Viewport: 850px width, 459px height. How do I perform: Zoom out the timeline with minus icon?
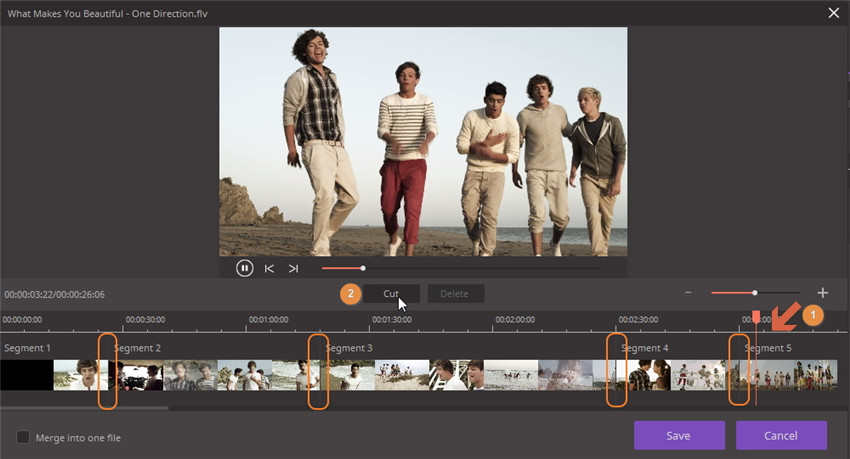(x=688, y=293)
